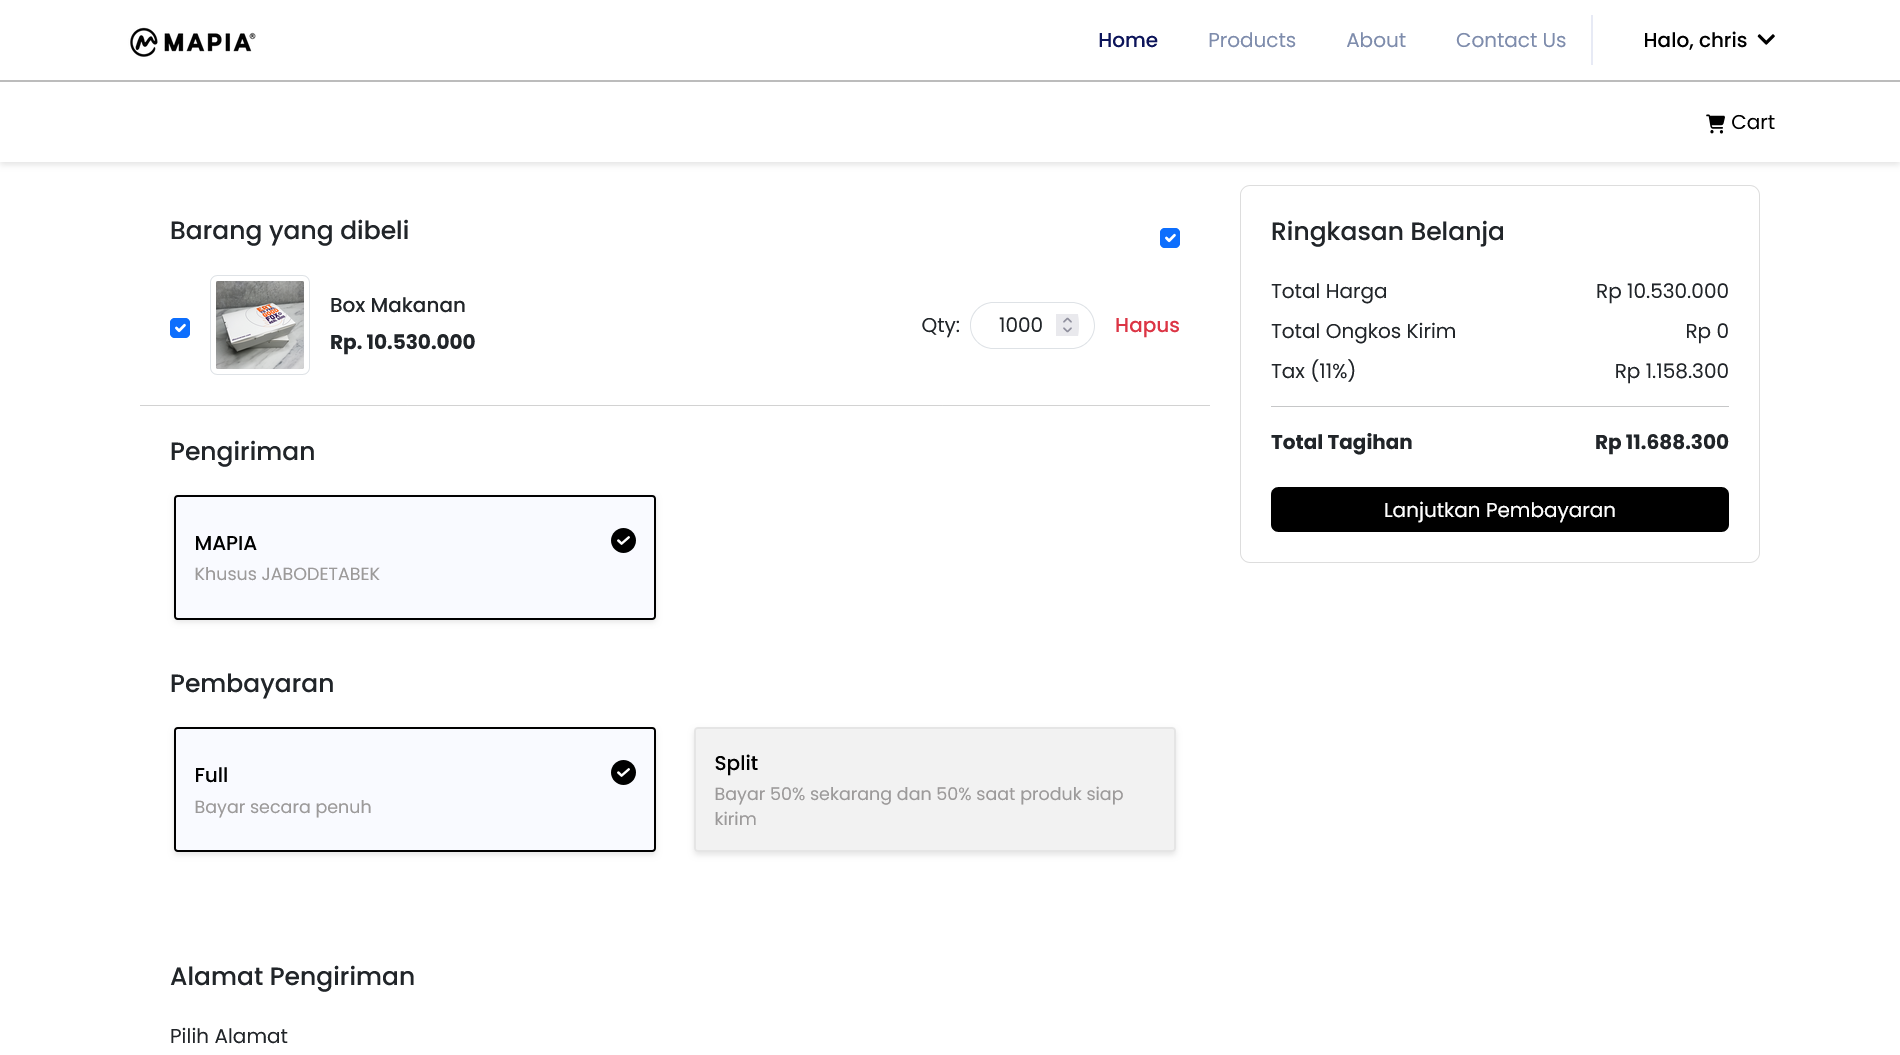
Task: Click into the Qty input field
Action: click(1019, 325)
